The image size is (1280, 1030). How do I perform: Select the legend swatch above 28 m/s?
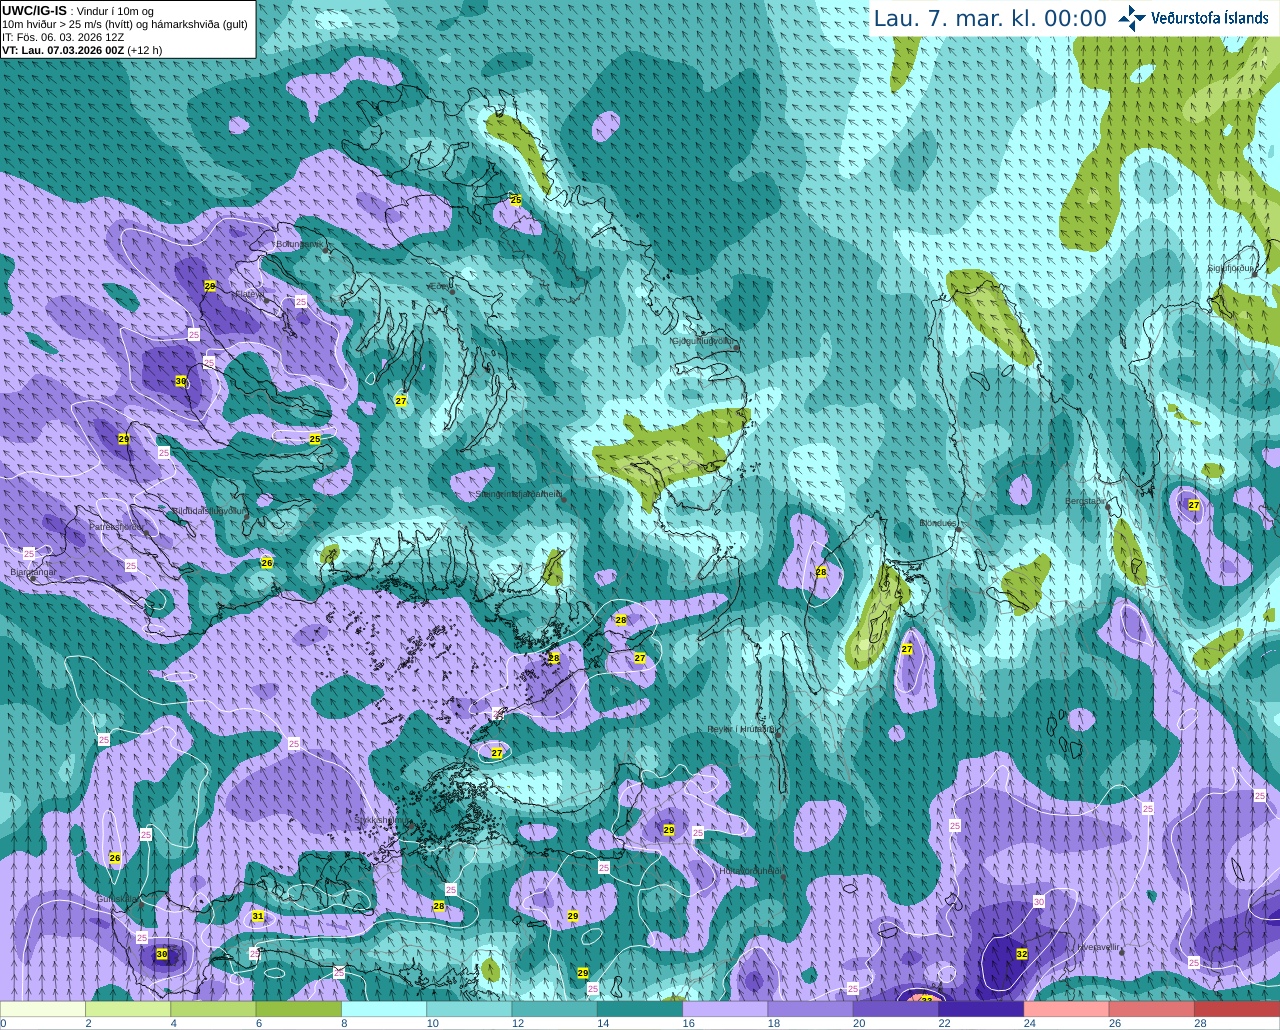1237,1009
